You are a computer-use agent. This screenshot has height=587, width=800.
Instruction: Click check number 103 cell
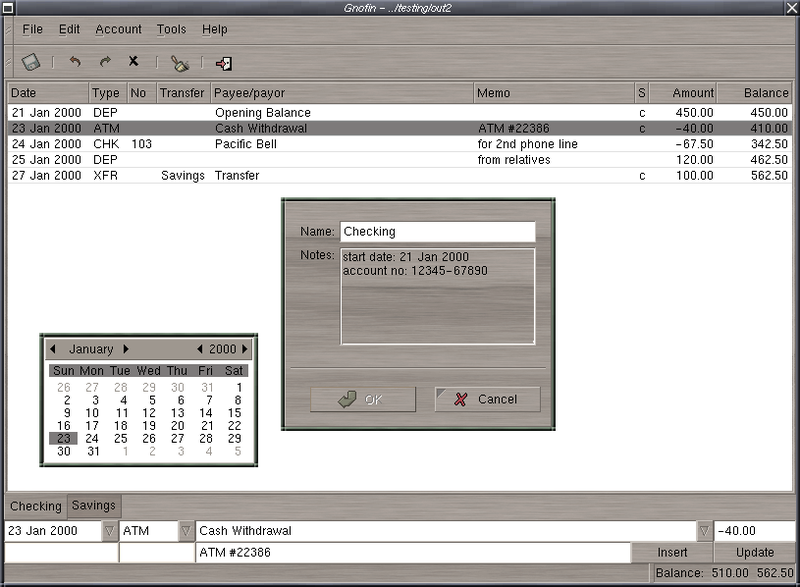click(142, 144)
